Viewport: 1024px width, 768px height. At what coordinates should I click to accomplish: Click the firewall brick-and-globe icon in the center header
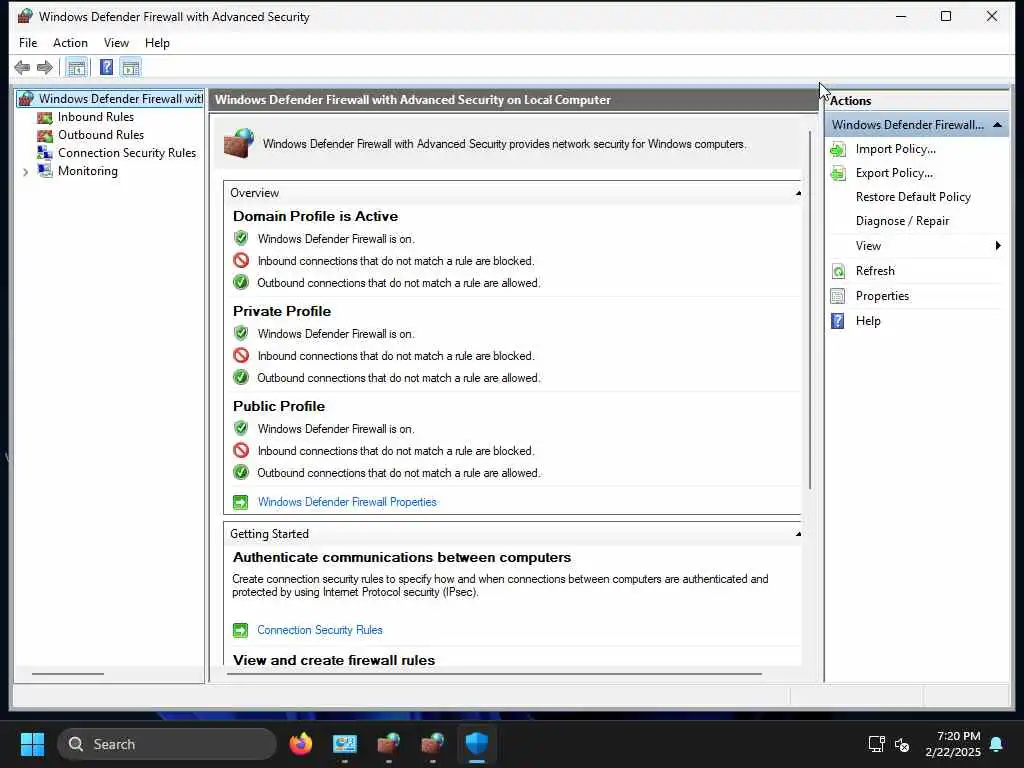point(238,143)
